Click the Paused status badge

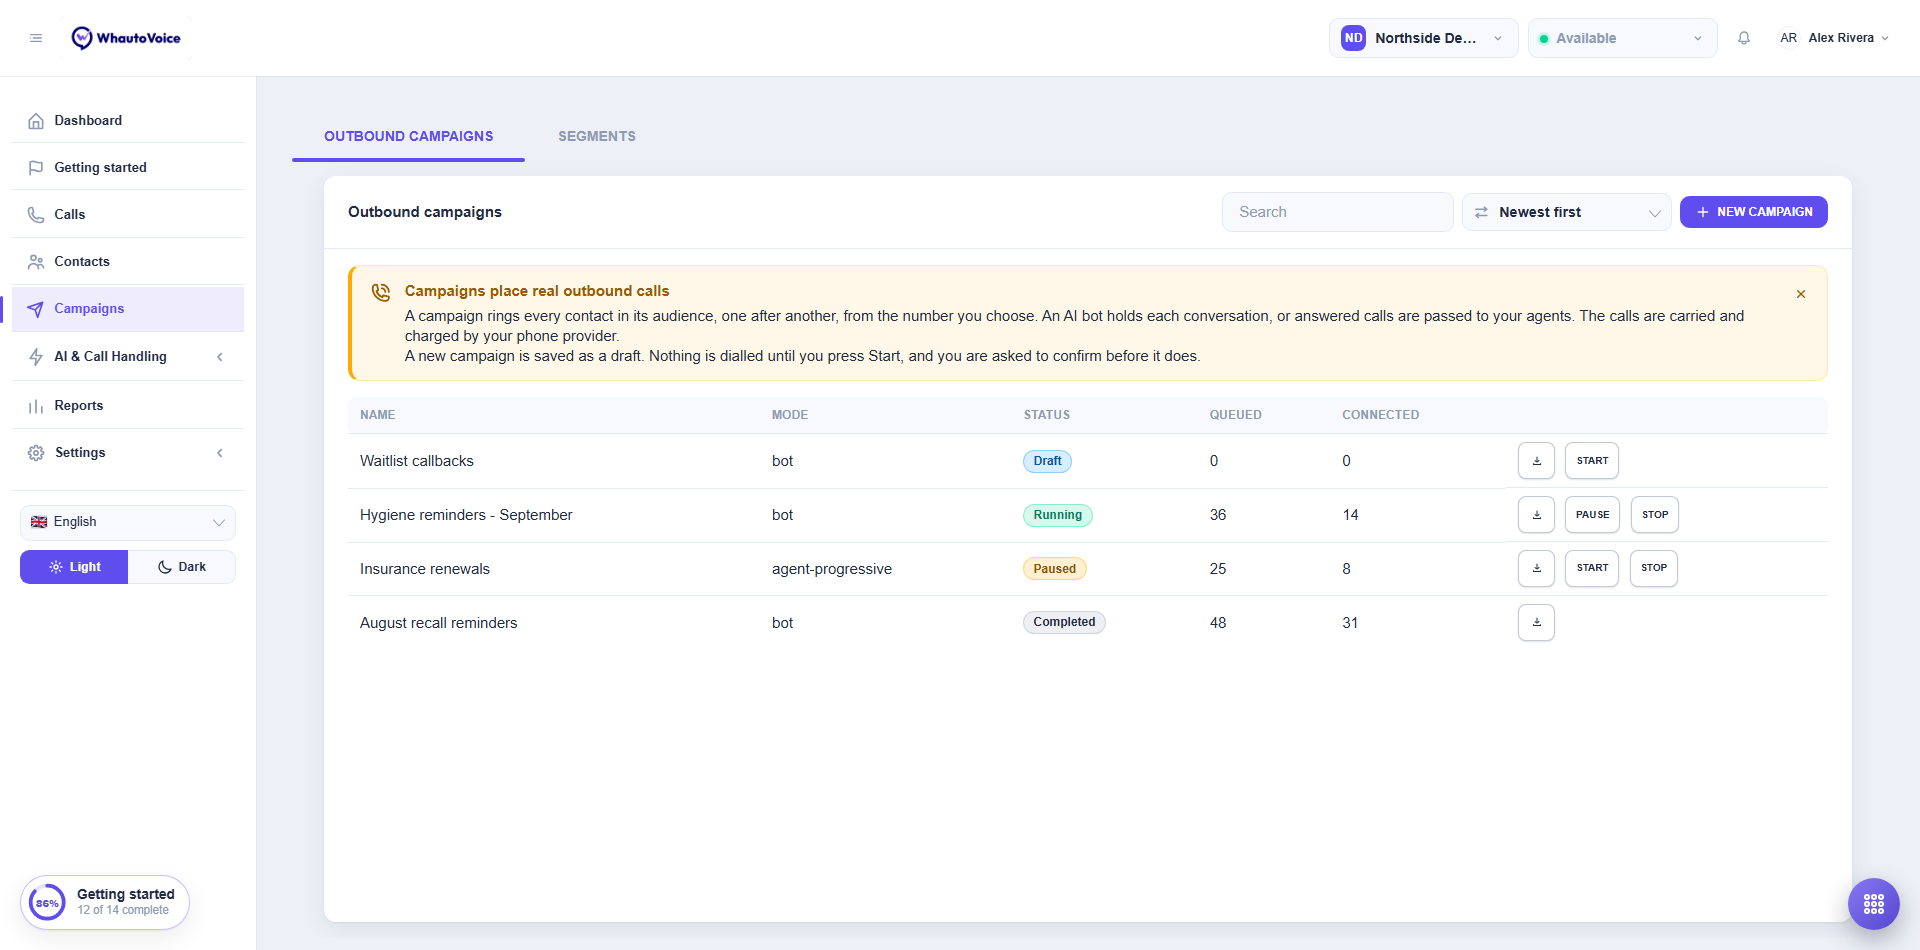pos(1054,569)
